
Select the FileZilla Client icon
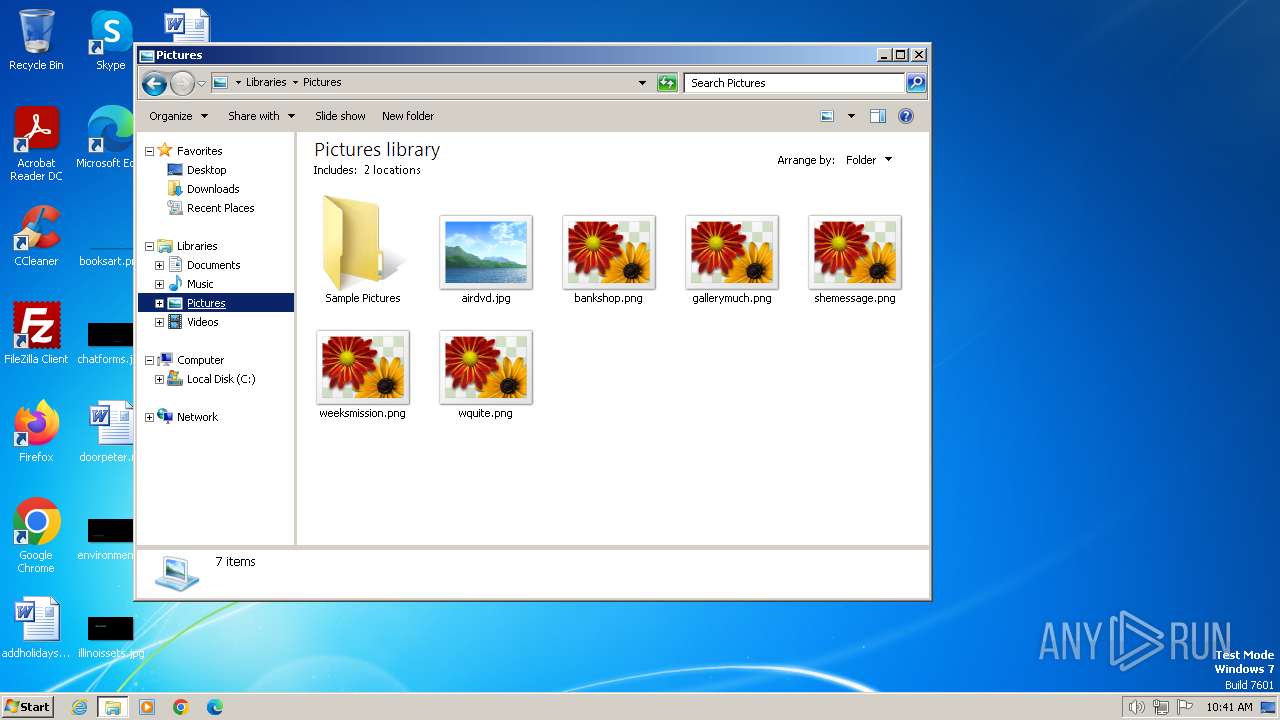[36, 333]
